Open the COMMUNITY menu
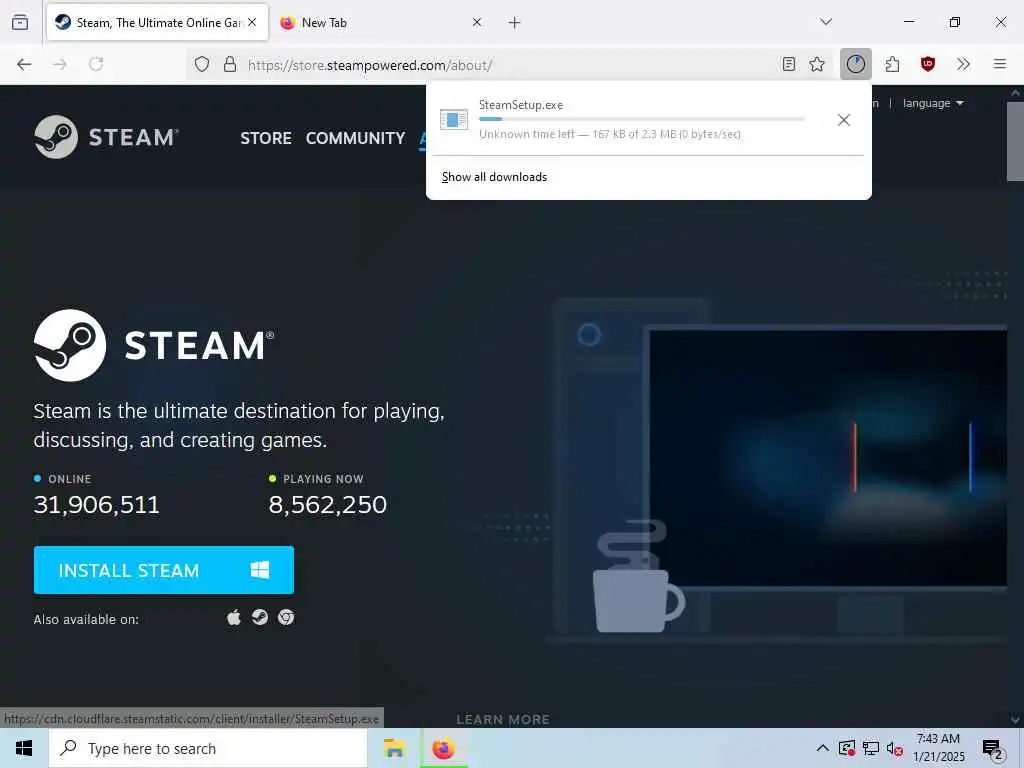This screenshot has width=1024, height=768. coord(355,138)
